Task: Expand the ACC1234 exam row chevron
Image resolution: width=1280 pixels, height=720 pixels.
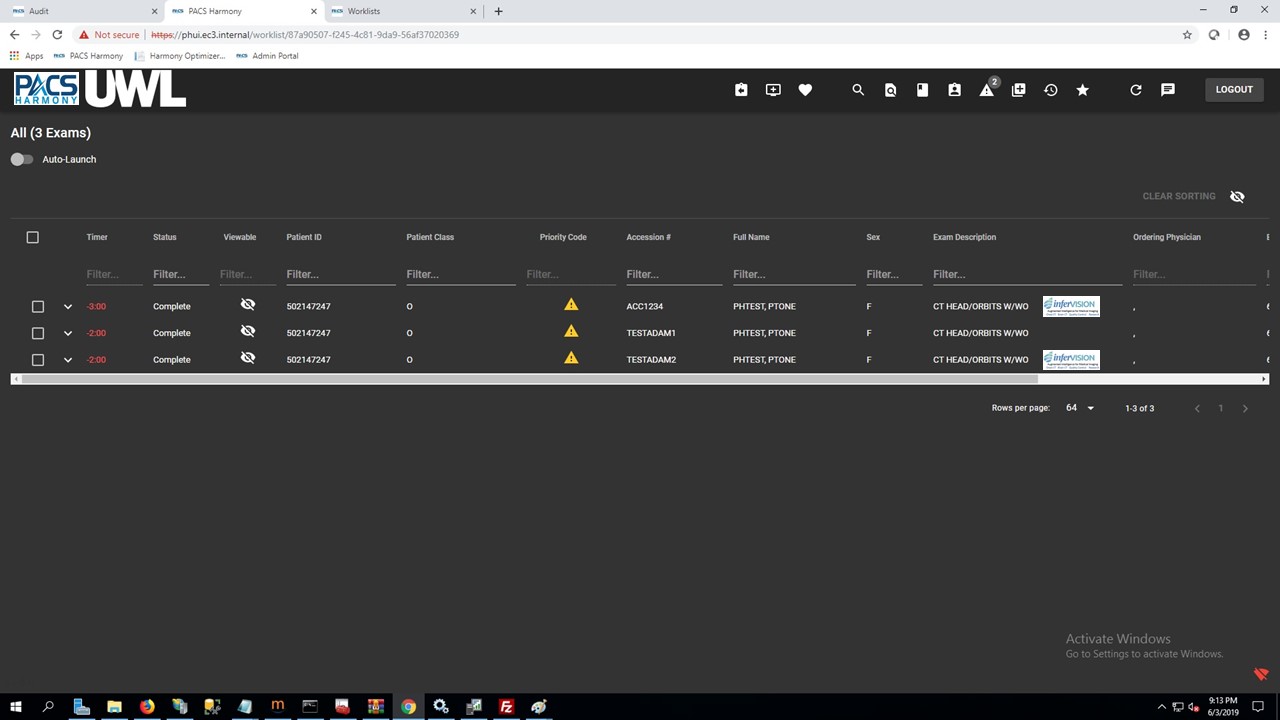Action: [x=68, y=307]
